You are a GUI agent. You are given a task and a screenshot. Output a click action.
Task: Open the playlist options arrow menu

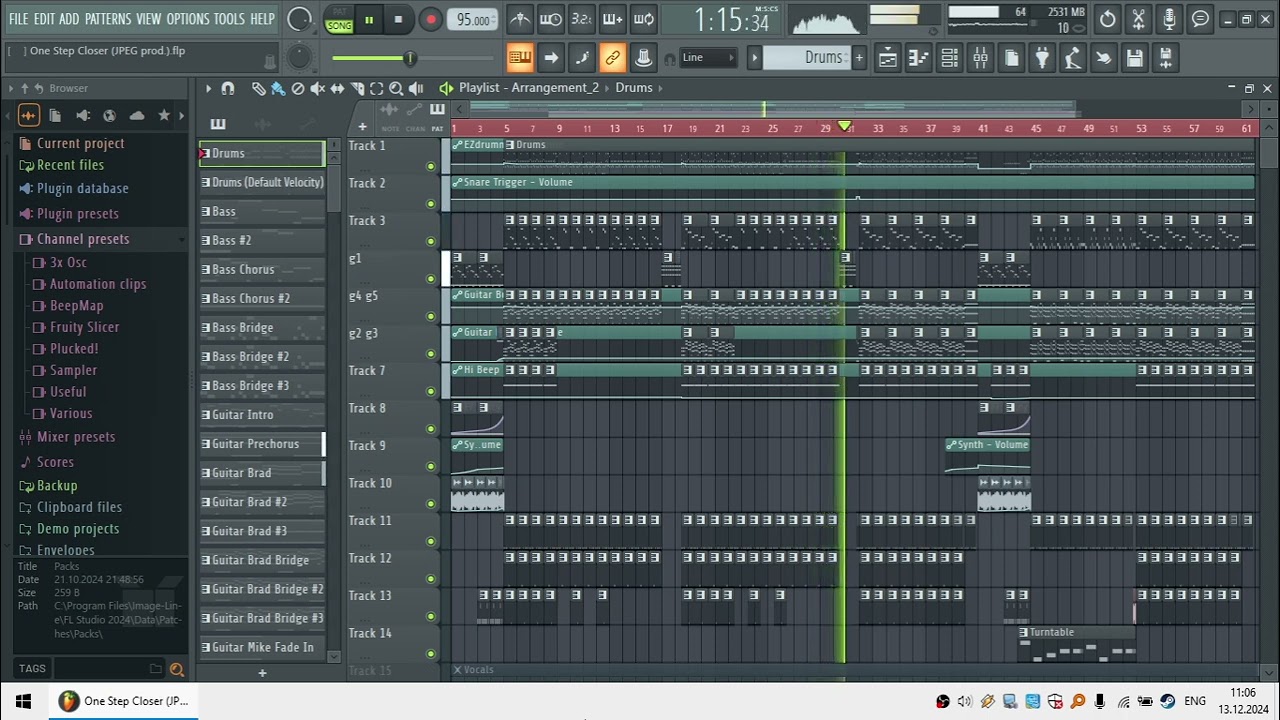point(208,88)
